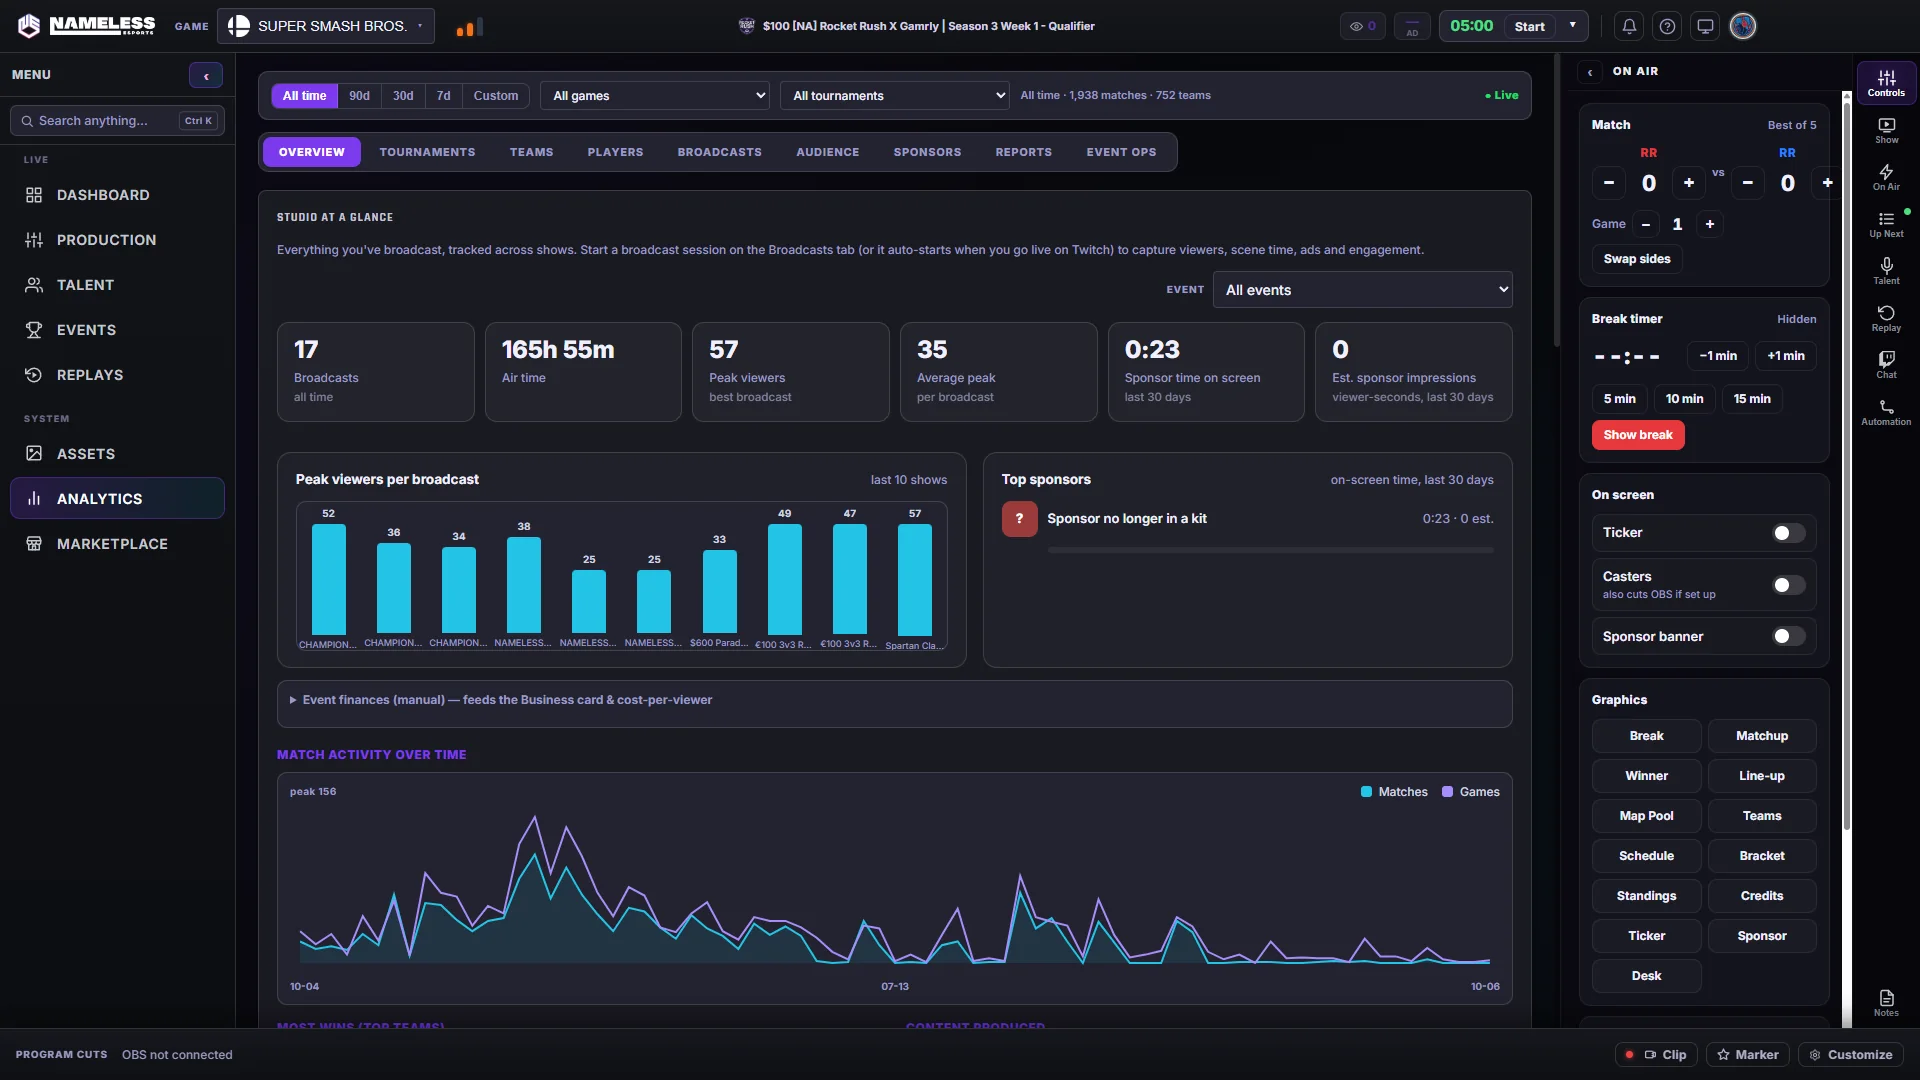
Task: Click the Matches legend color swatch
Action: (x=1366, y=792)
